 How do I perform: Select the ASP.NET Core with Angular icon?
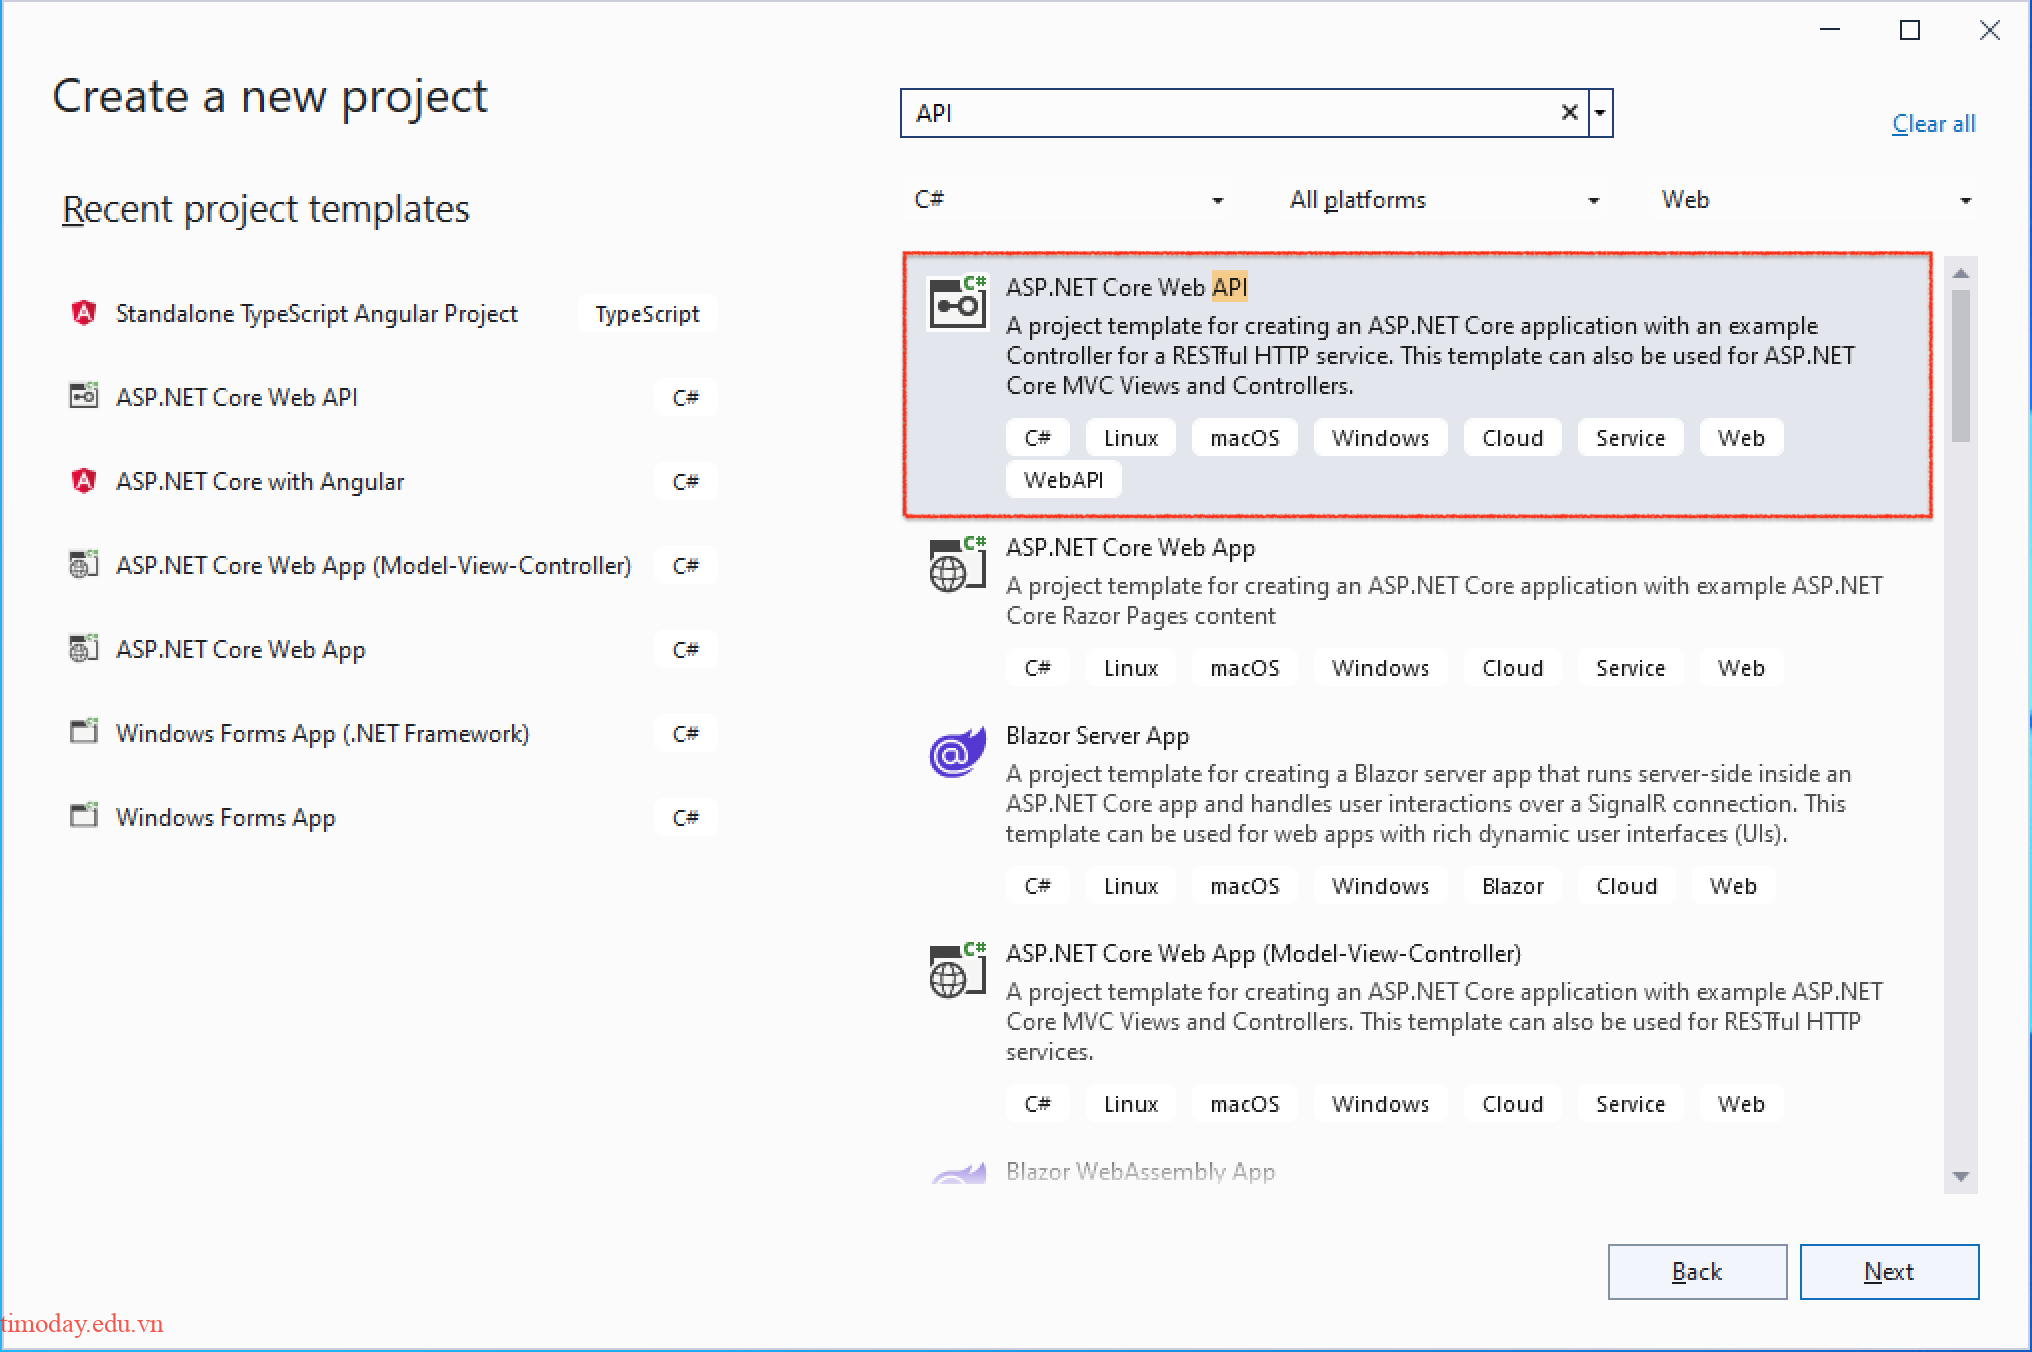[x=84, y=481]
